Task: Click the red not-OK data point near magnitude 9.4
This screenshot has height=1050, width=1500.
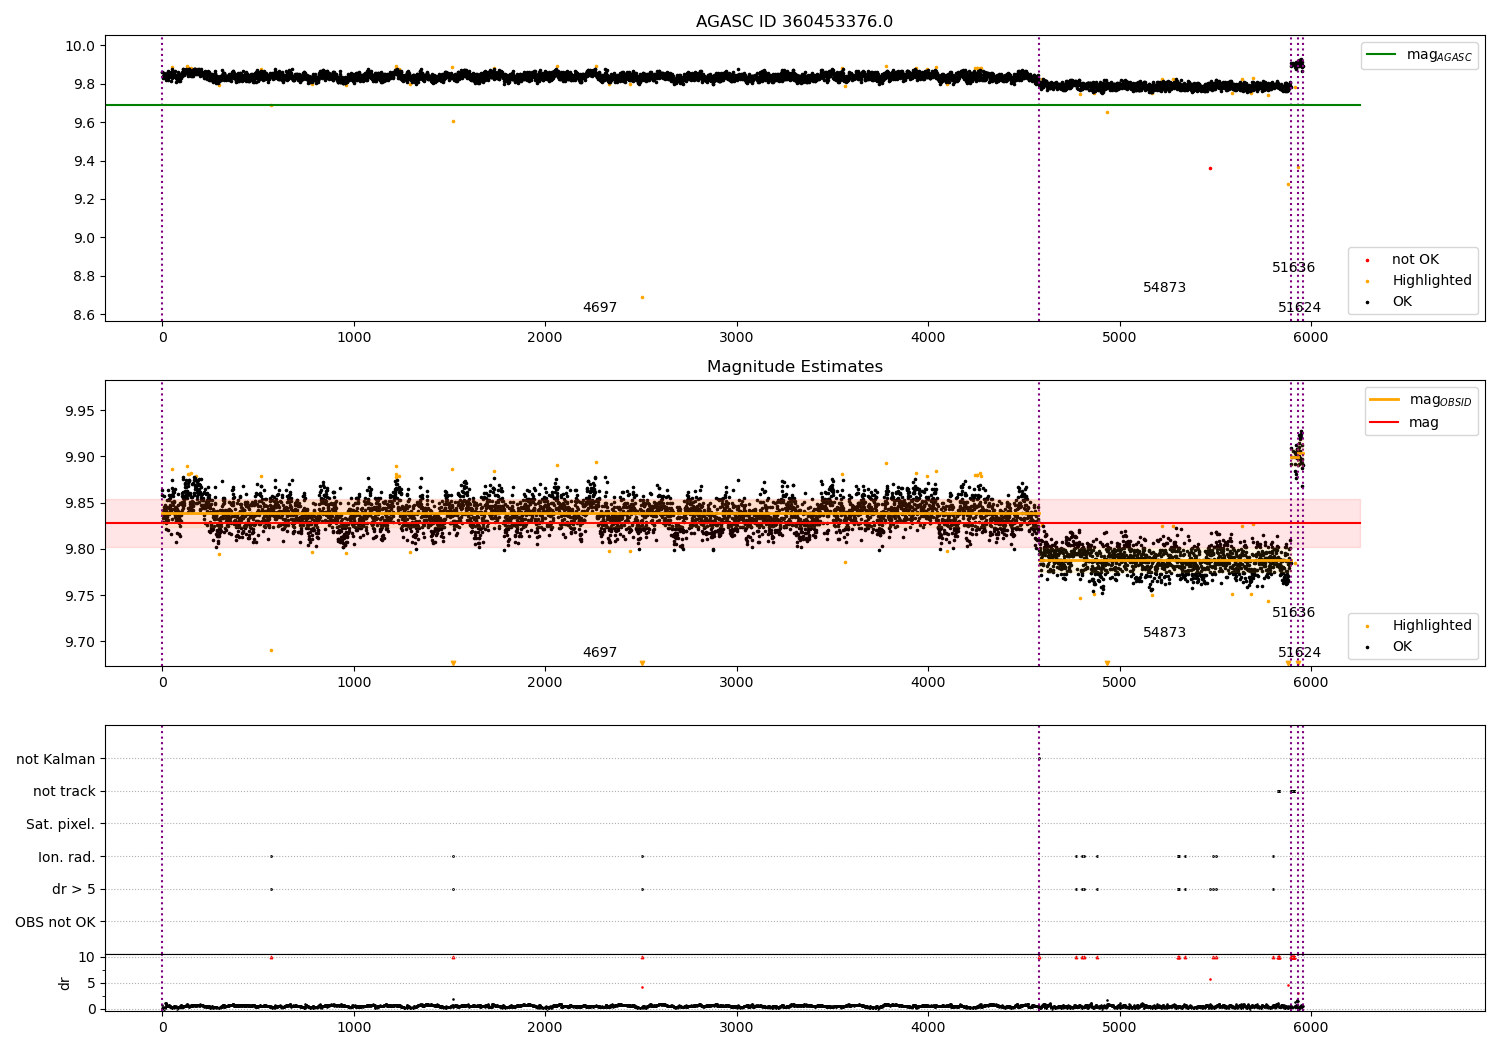Action: coord(1210,168)
